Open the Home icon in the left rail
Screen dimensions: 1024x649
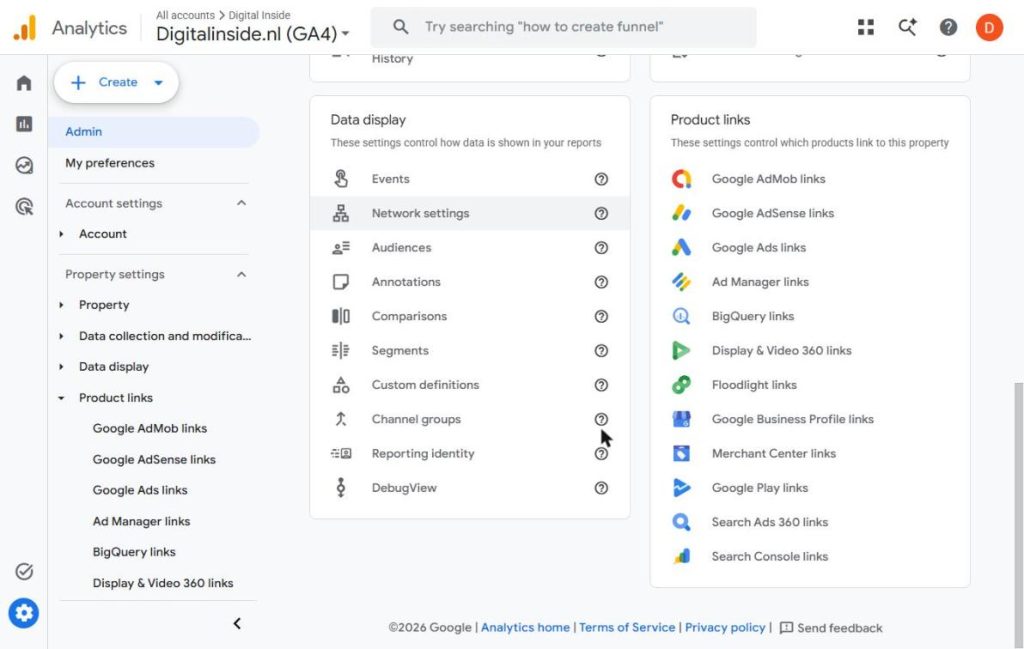24,83
